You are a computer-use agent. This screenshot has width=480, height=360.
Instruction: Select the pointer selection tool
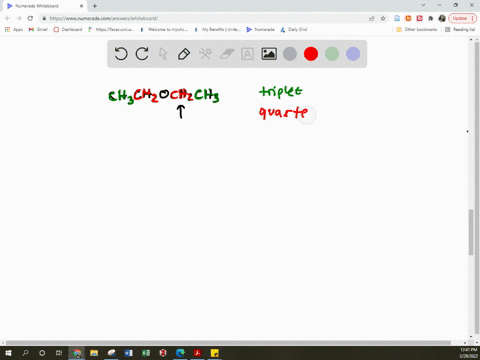click(163, 54)
